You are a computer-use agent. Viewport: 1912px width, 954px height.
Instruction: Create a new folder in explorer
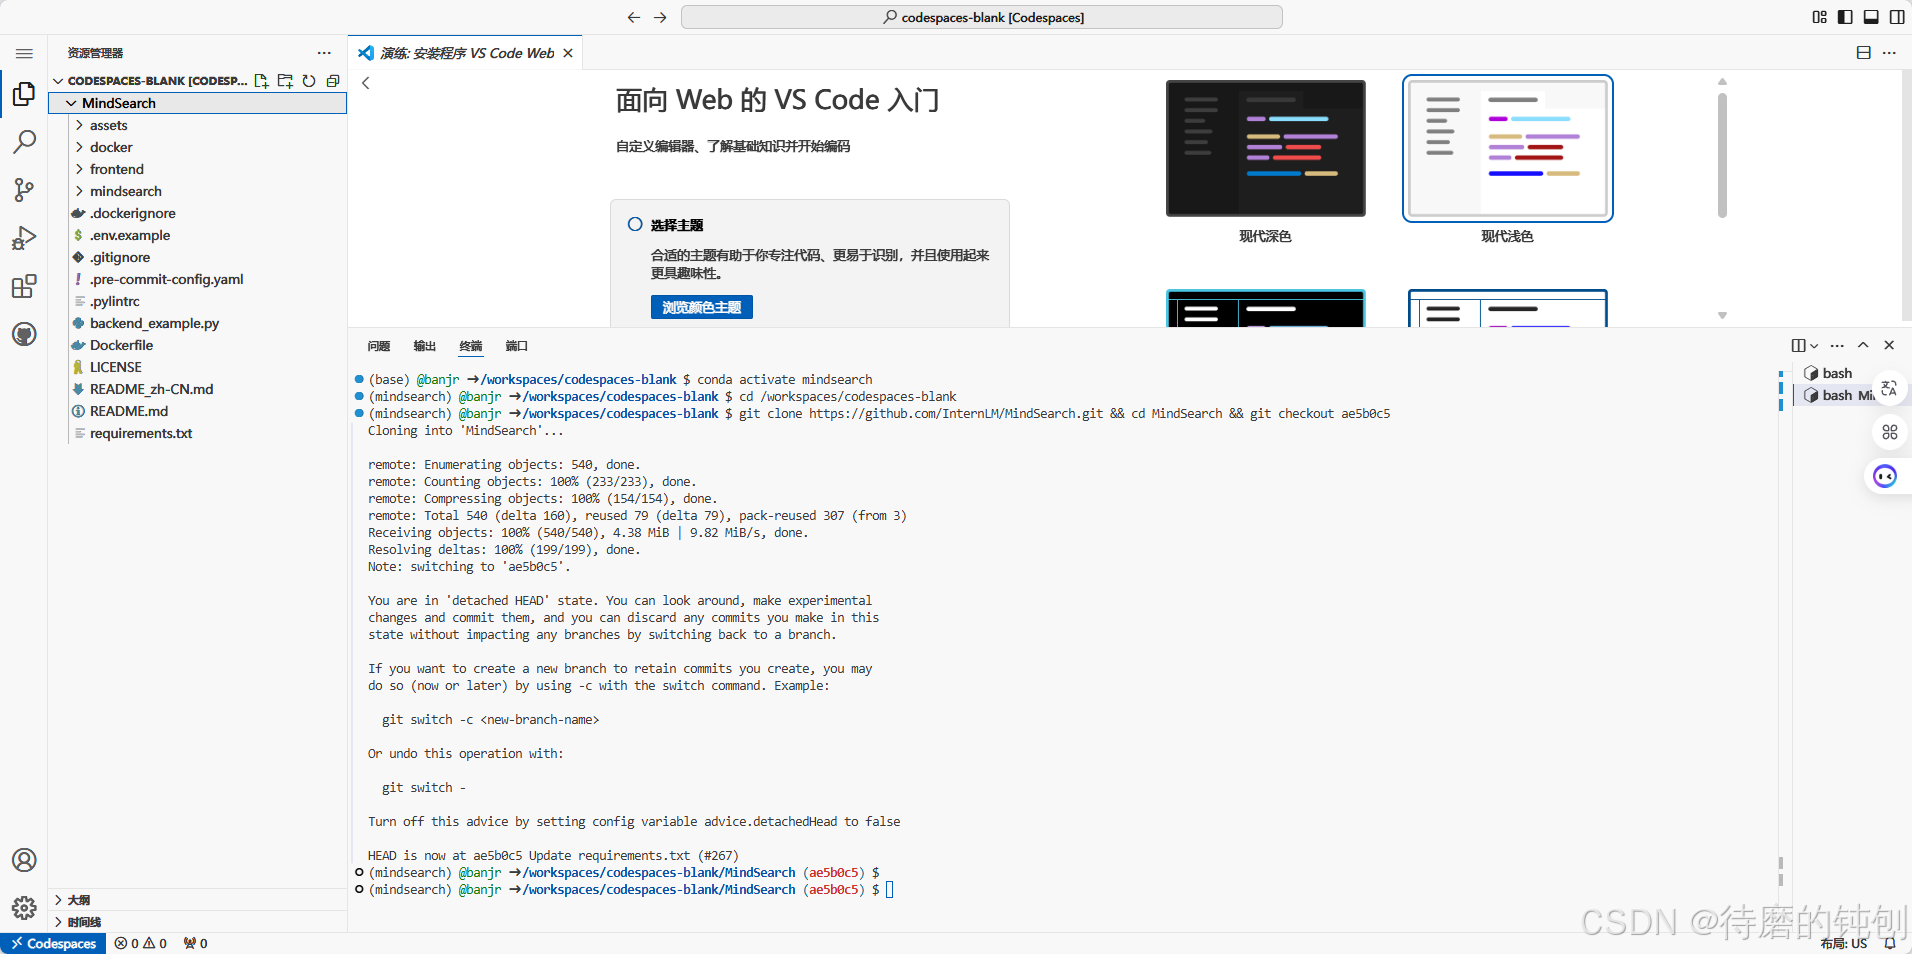[285, 81]
